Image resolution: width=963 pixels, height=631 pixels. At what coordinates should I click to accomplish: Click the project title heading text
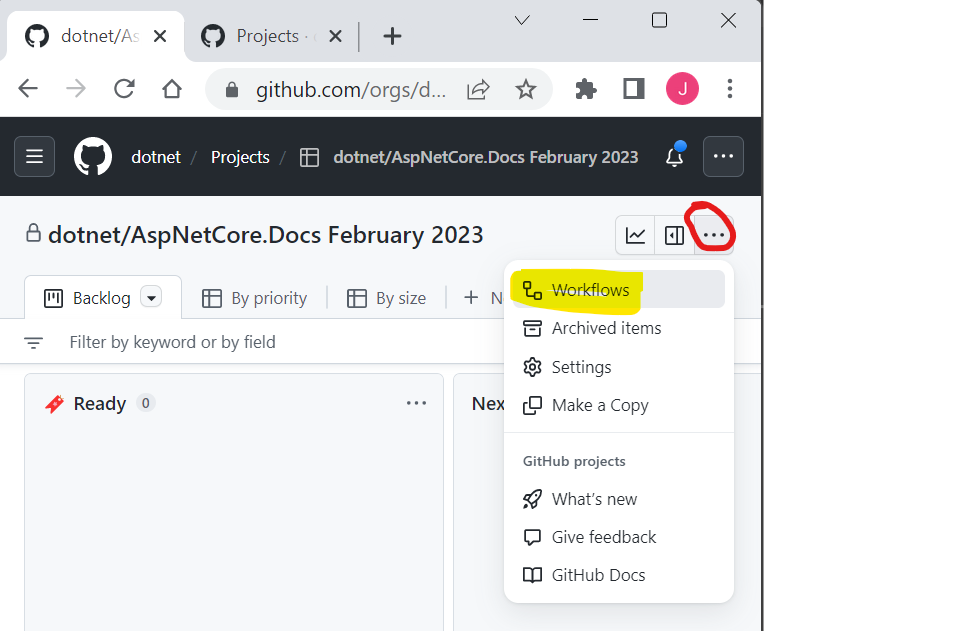[x=265, y=235]
